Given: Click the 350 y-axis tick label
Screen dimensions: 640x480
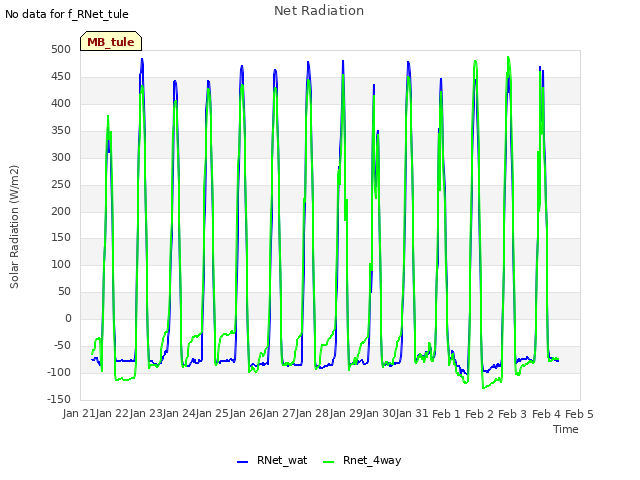Looking at the screenshot, I should pos(61,130).
